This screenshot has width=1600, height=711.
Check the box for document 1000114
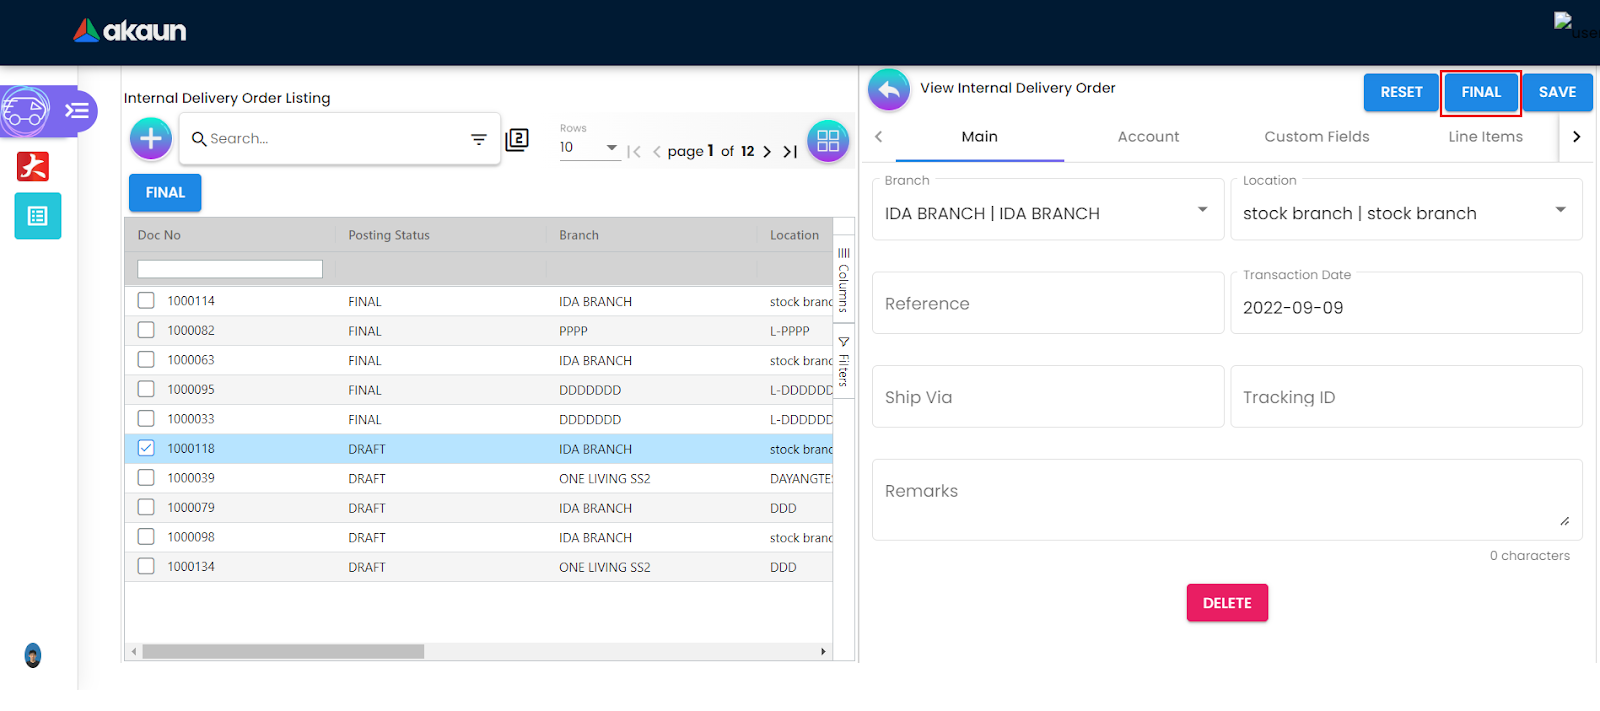(x=146, y=301)
